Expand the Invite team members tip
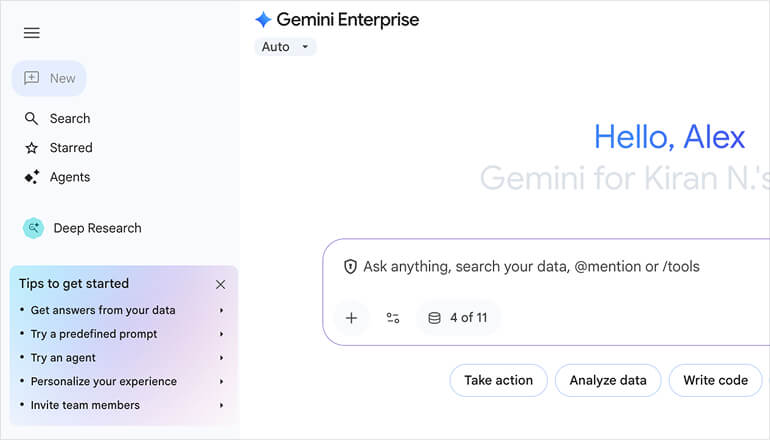This screenshot has width=770, height=440. coord(221,405)
